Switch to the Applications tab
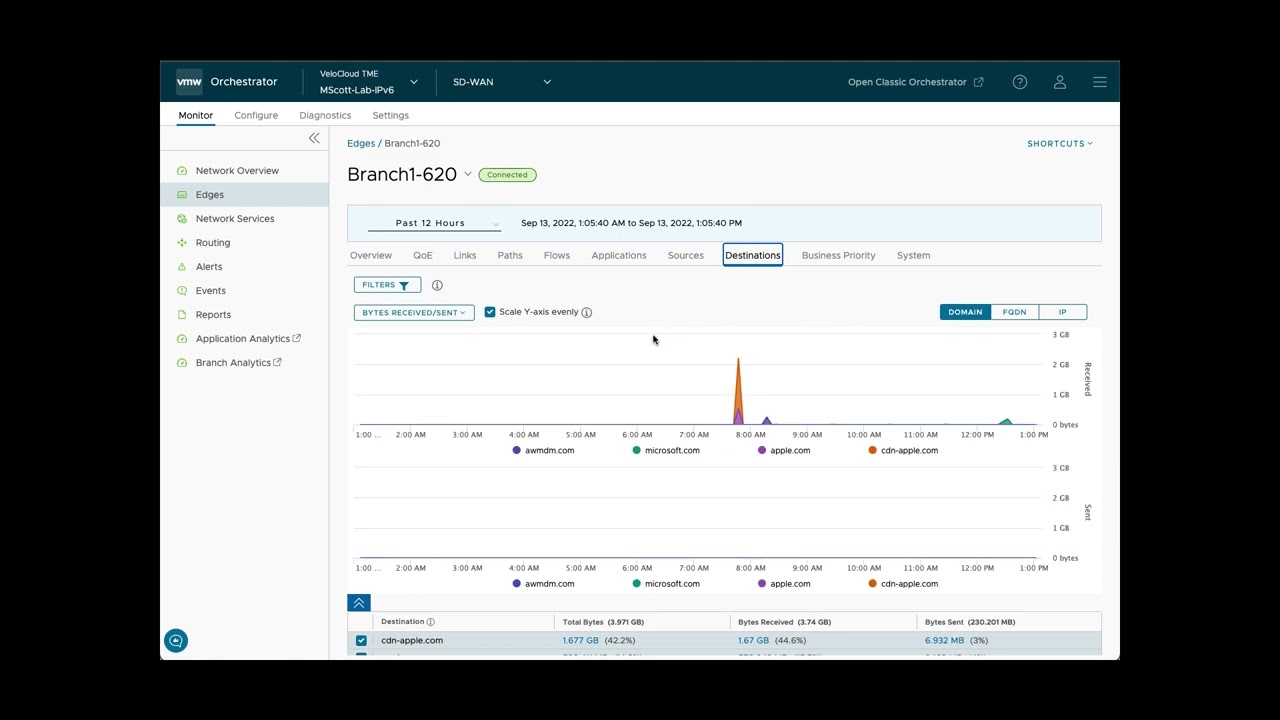The width and height of the screenshot is (1280, 720). [618, 255]
